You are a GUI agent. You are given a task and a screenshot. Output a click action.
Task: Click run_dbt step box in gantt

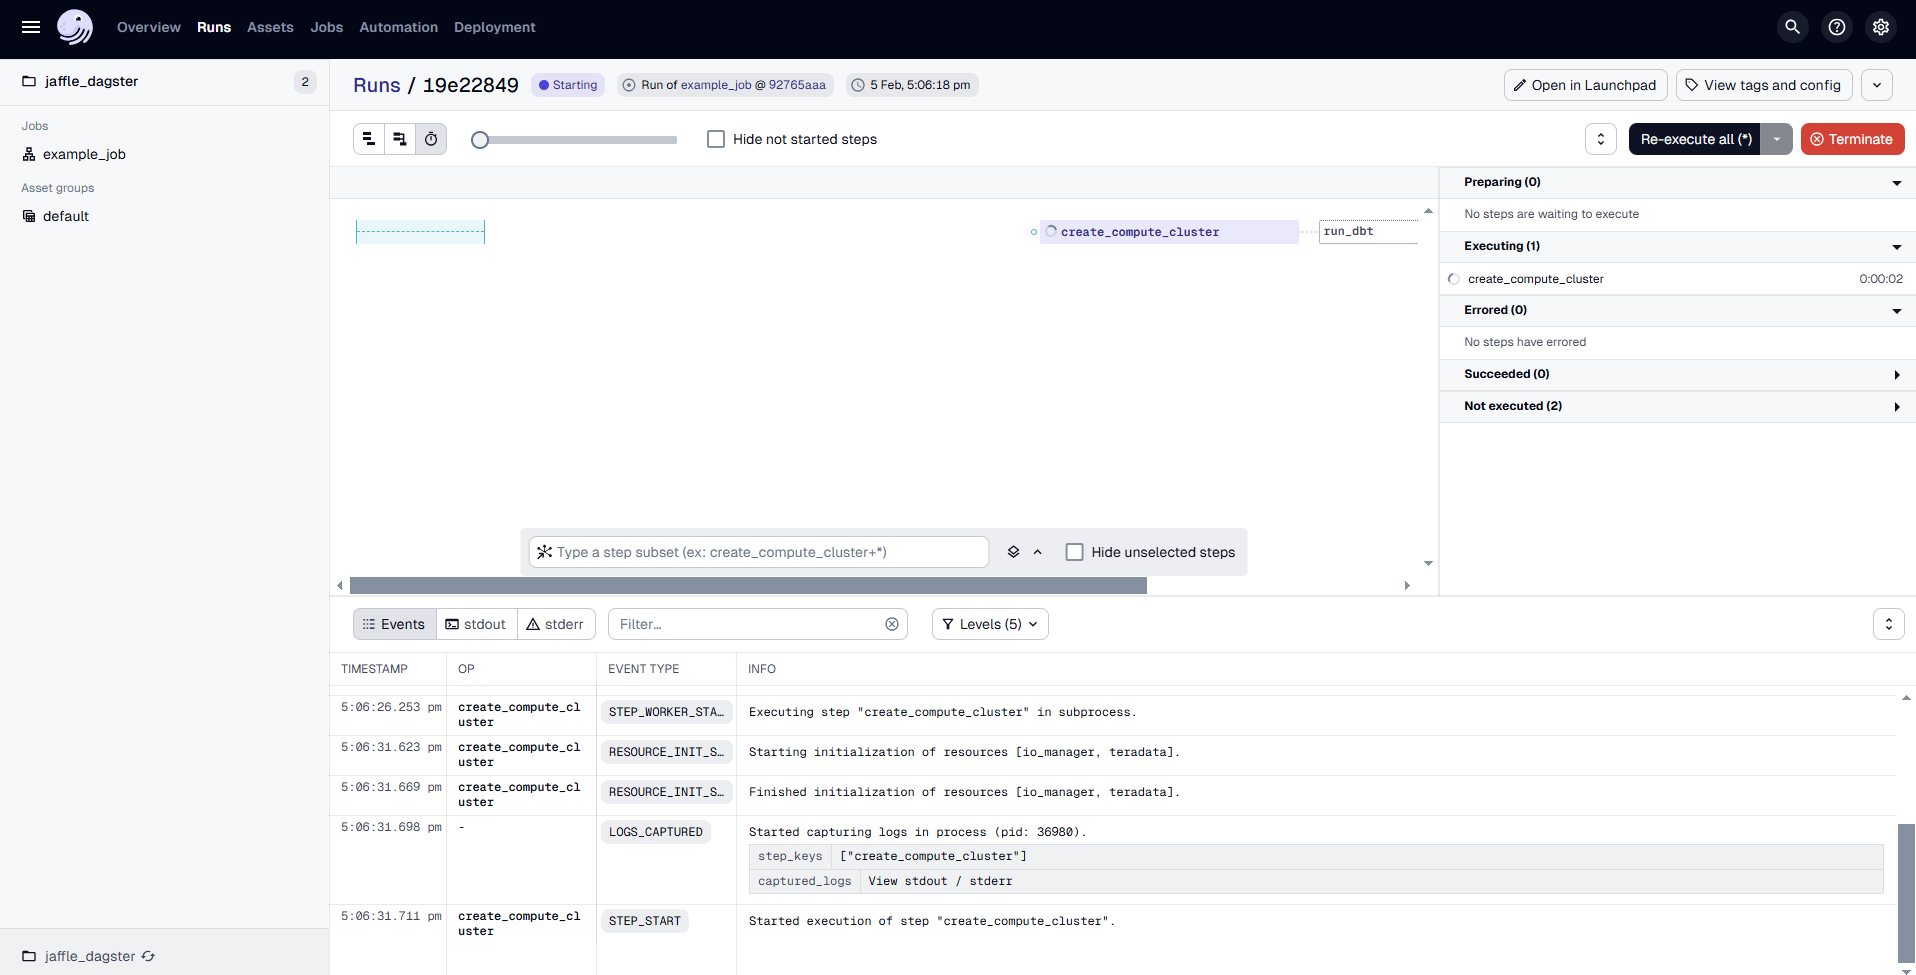tap(1368, 232)
